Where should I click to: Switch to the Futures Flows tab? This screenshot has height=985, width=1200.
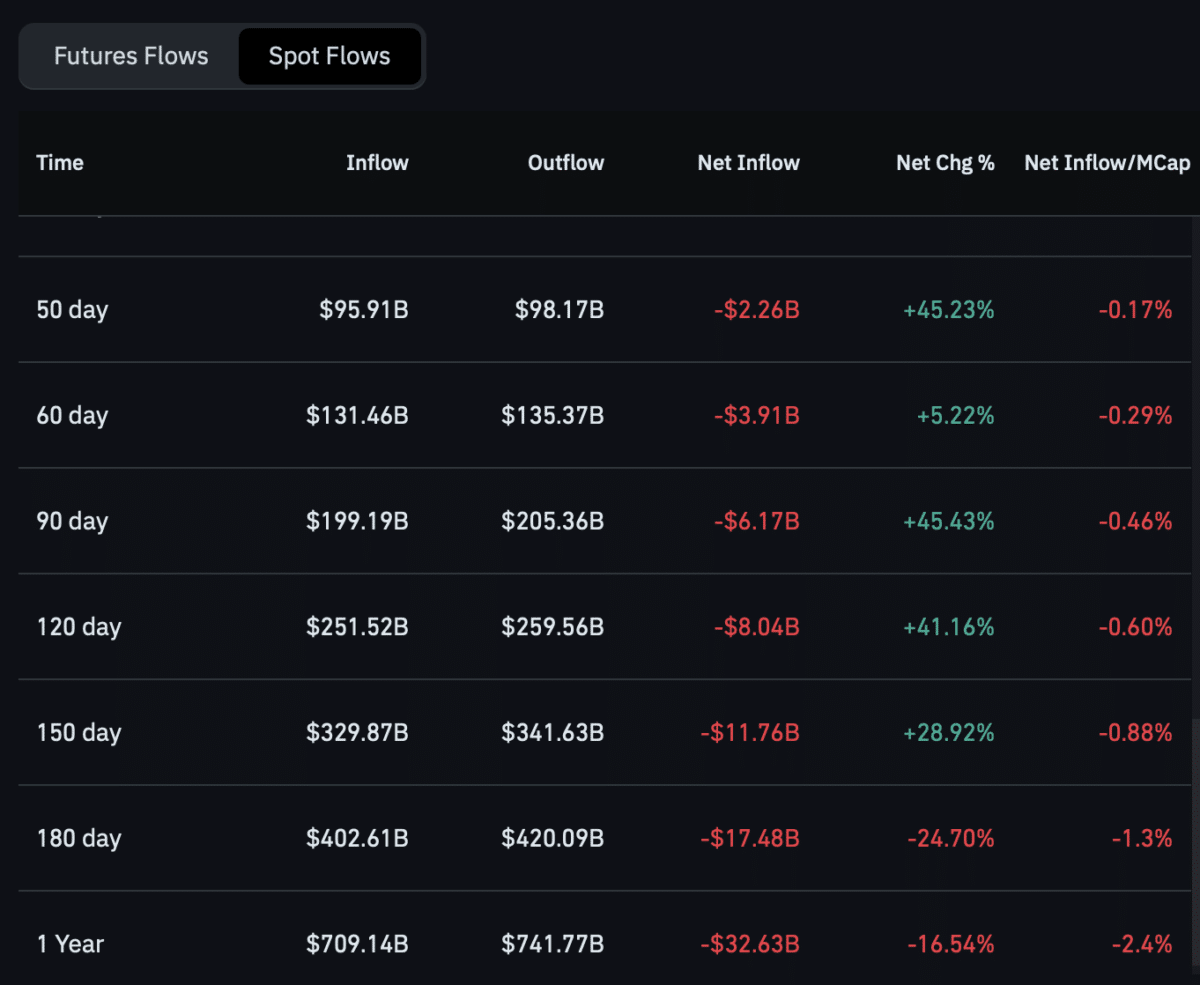131,56
